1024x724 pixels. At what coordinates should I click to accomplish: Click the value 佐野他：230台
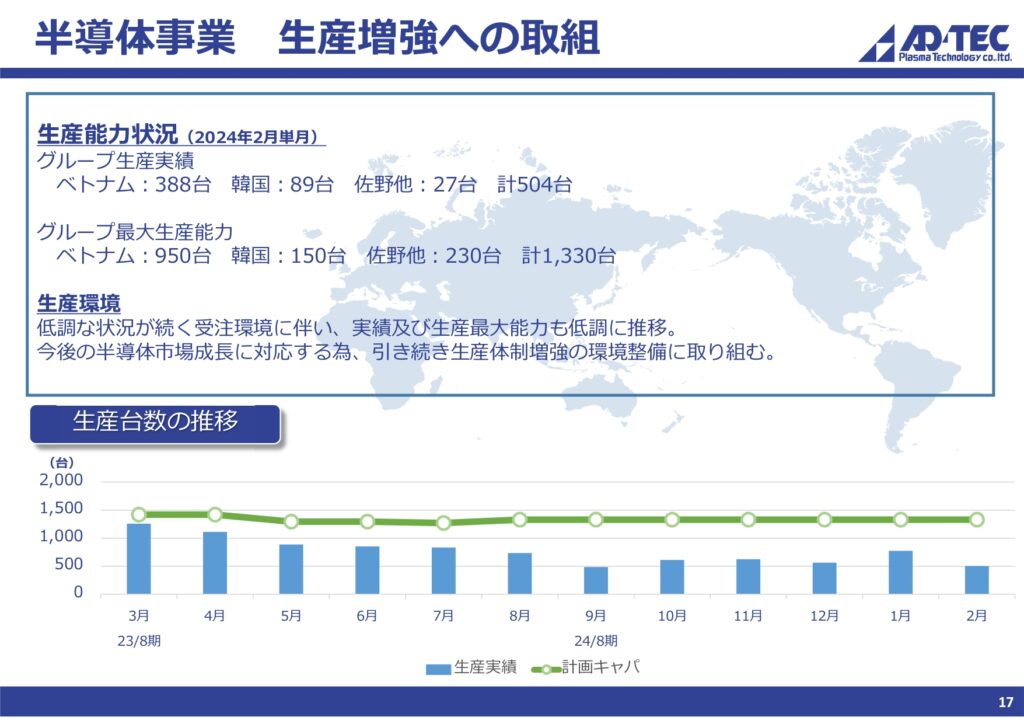(x=434, y=255)
